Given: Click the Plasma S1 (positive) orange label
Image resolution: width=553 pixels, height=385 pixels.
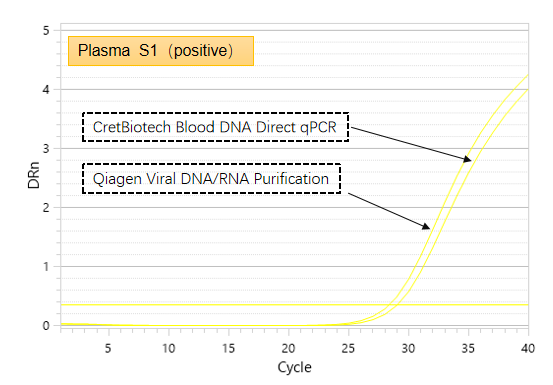Looking at the screenshot, I should click(x=161, y=51).
